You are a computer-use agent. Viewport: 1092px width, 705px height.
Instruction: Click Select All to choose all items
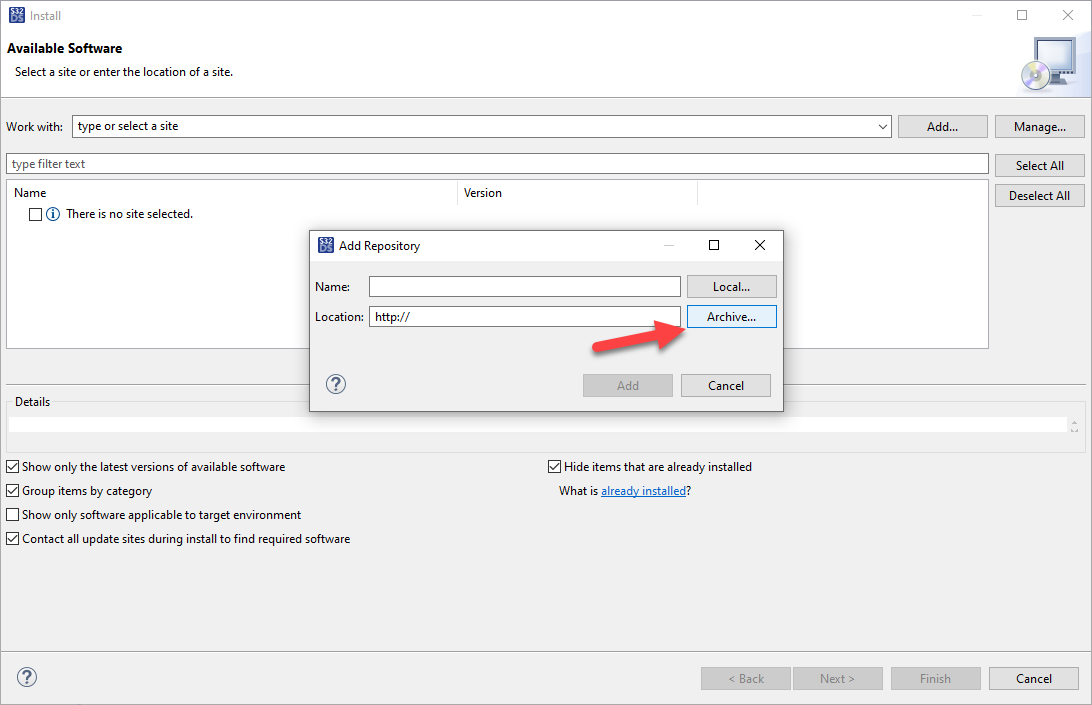pyautogui.click(x=1039, y=165)
